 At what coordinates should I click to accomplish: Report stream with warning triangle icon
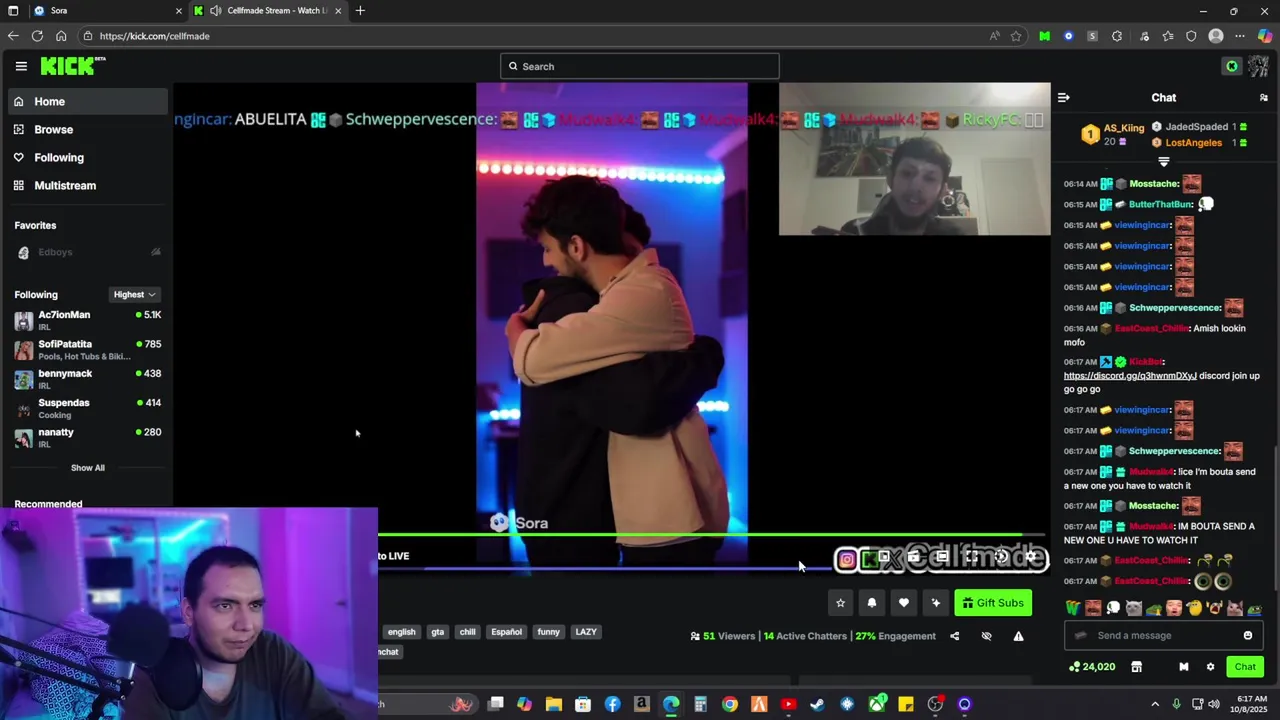pyautogui.click(x=1018, y=636)
